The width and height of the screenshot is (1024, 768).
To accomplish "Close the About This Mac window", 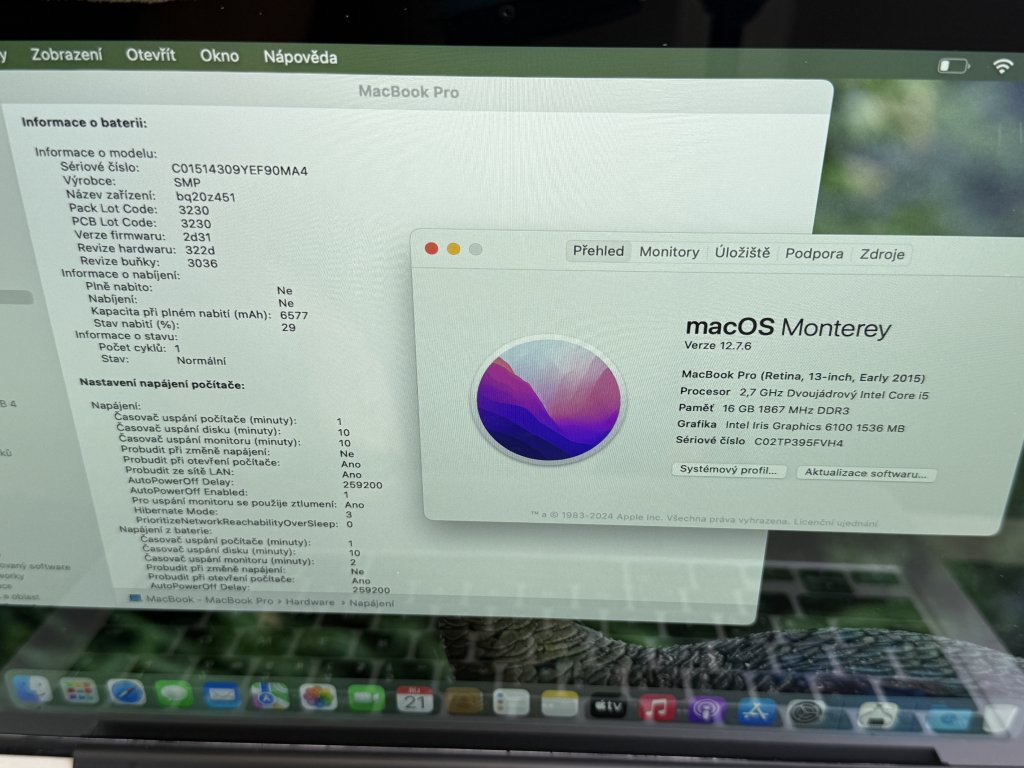I will click(x=431, y=248).
